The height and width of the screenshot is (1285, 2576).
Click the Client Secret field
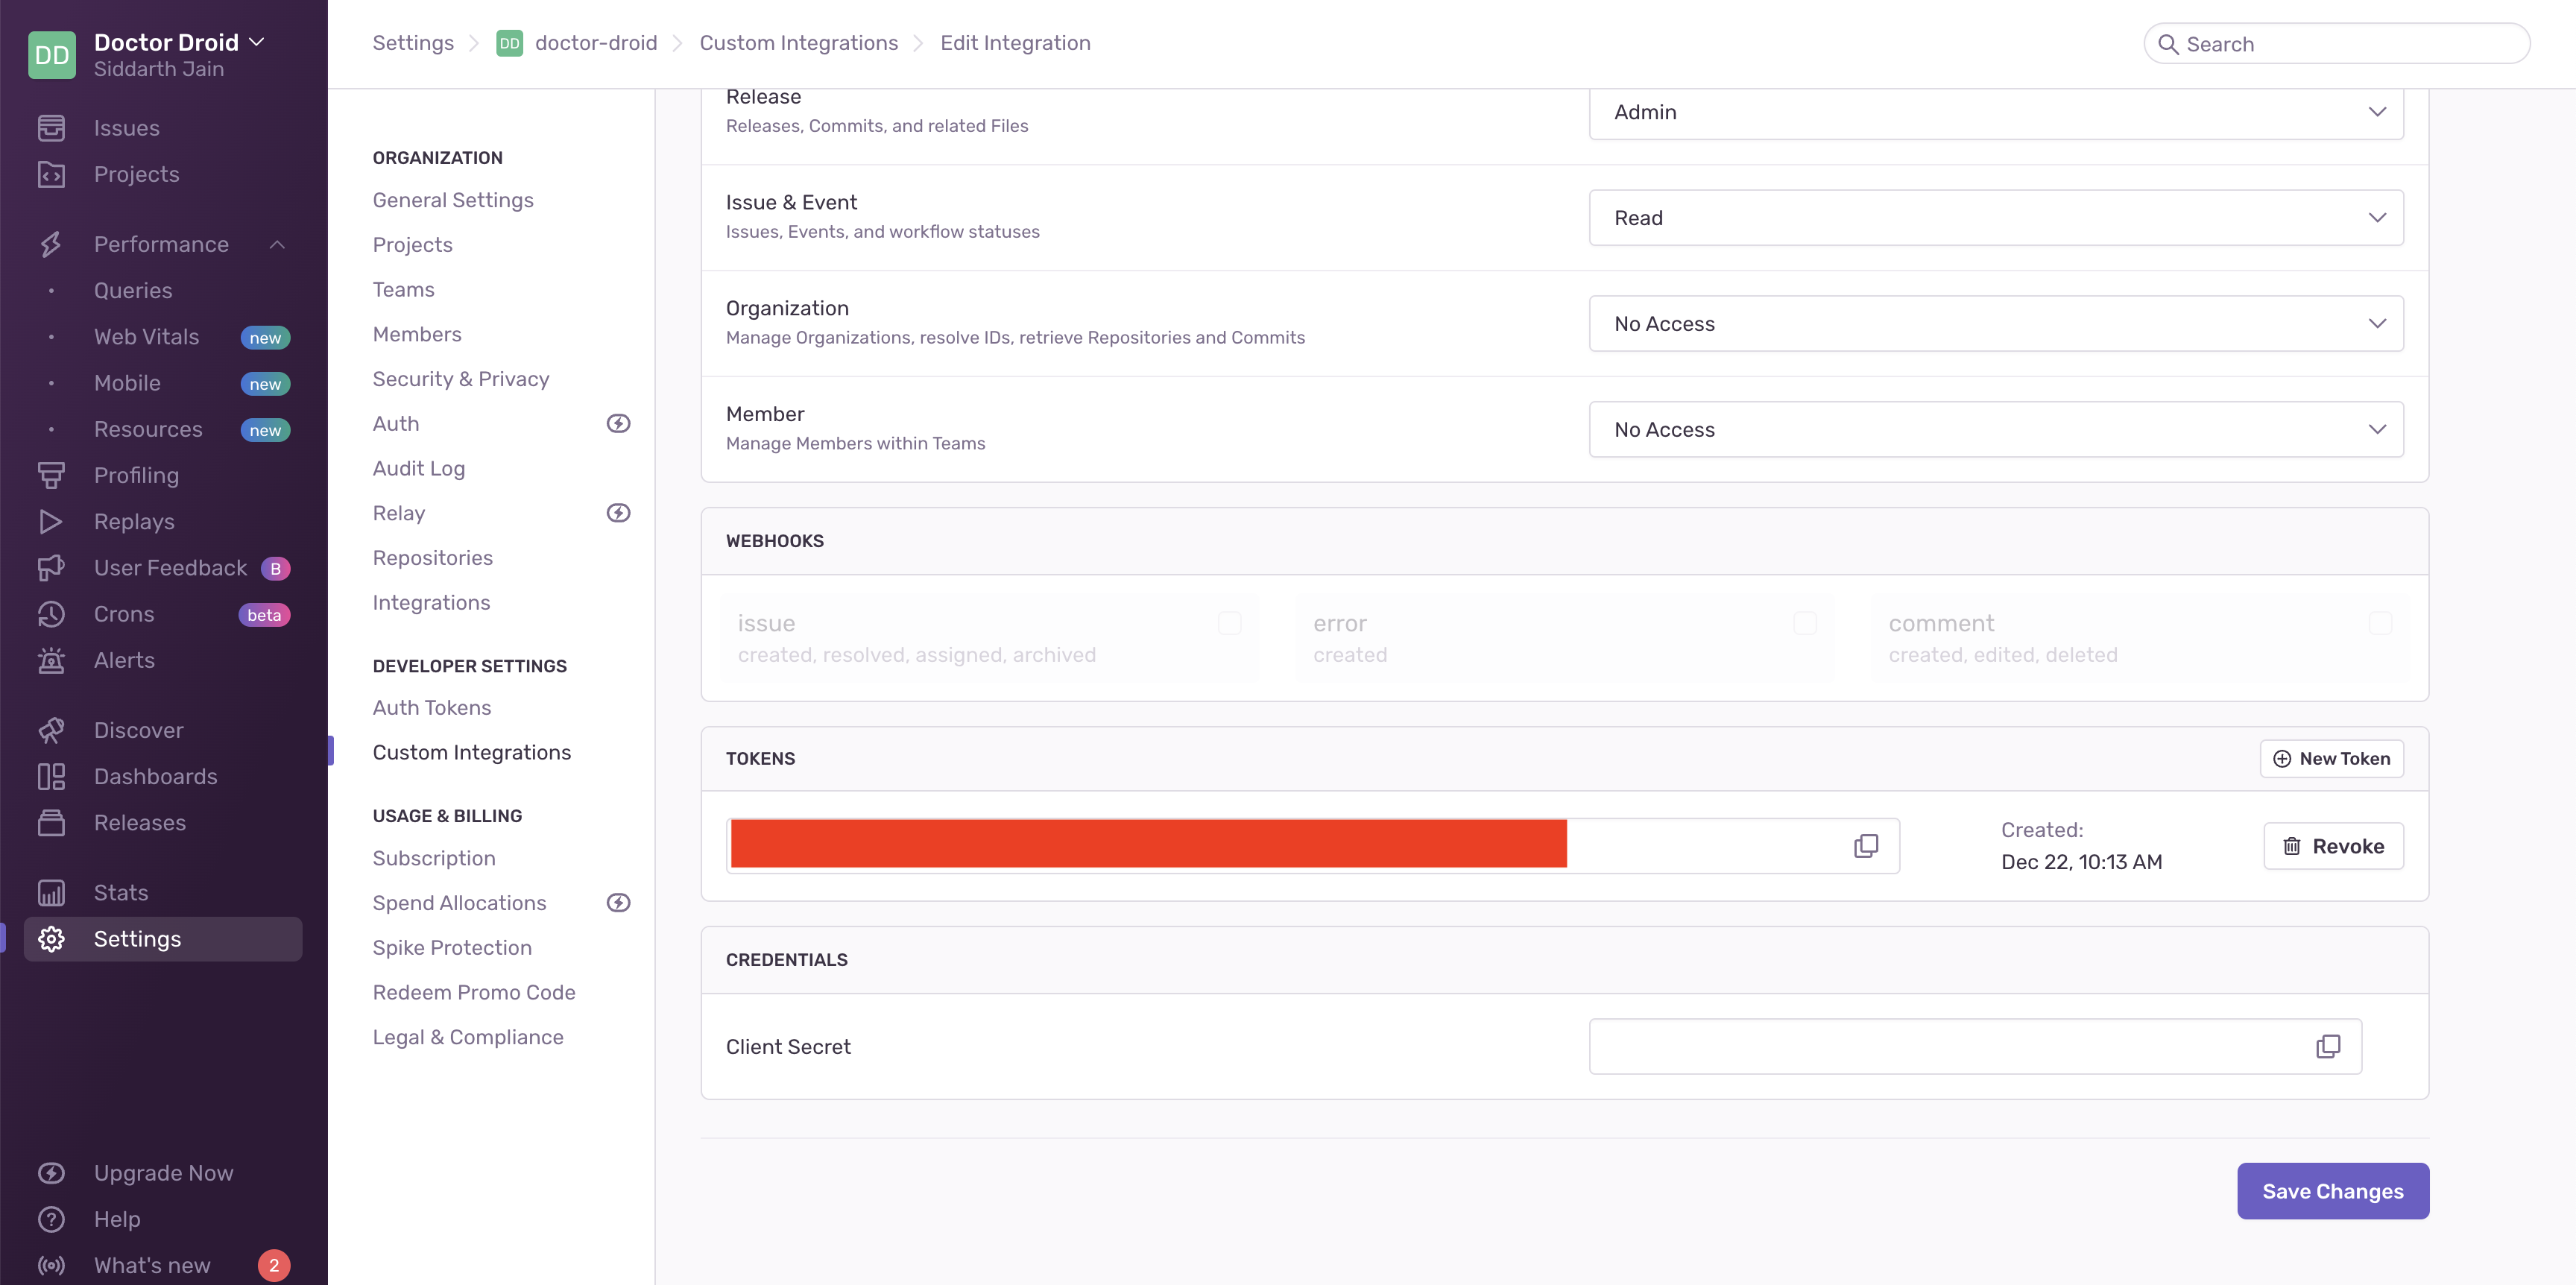1975,1046
